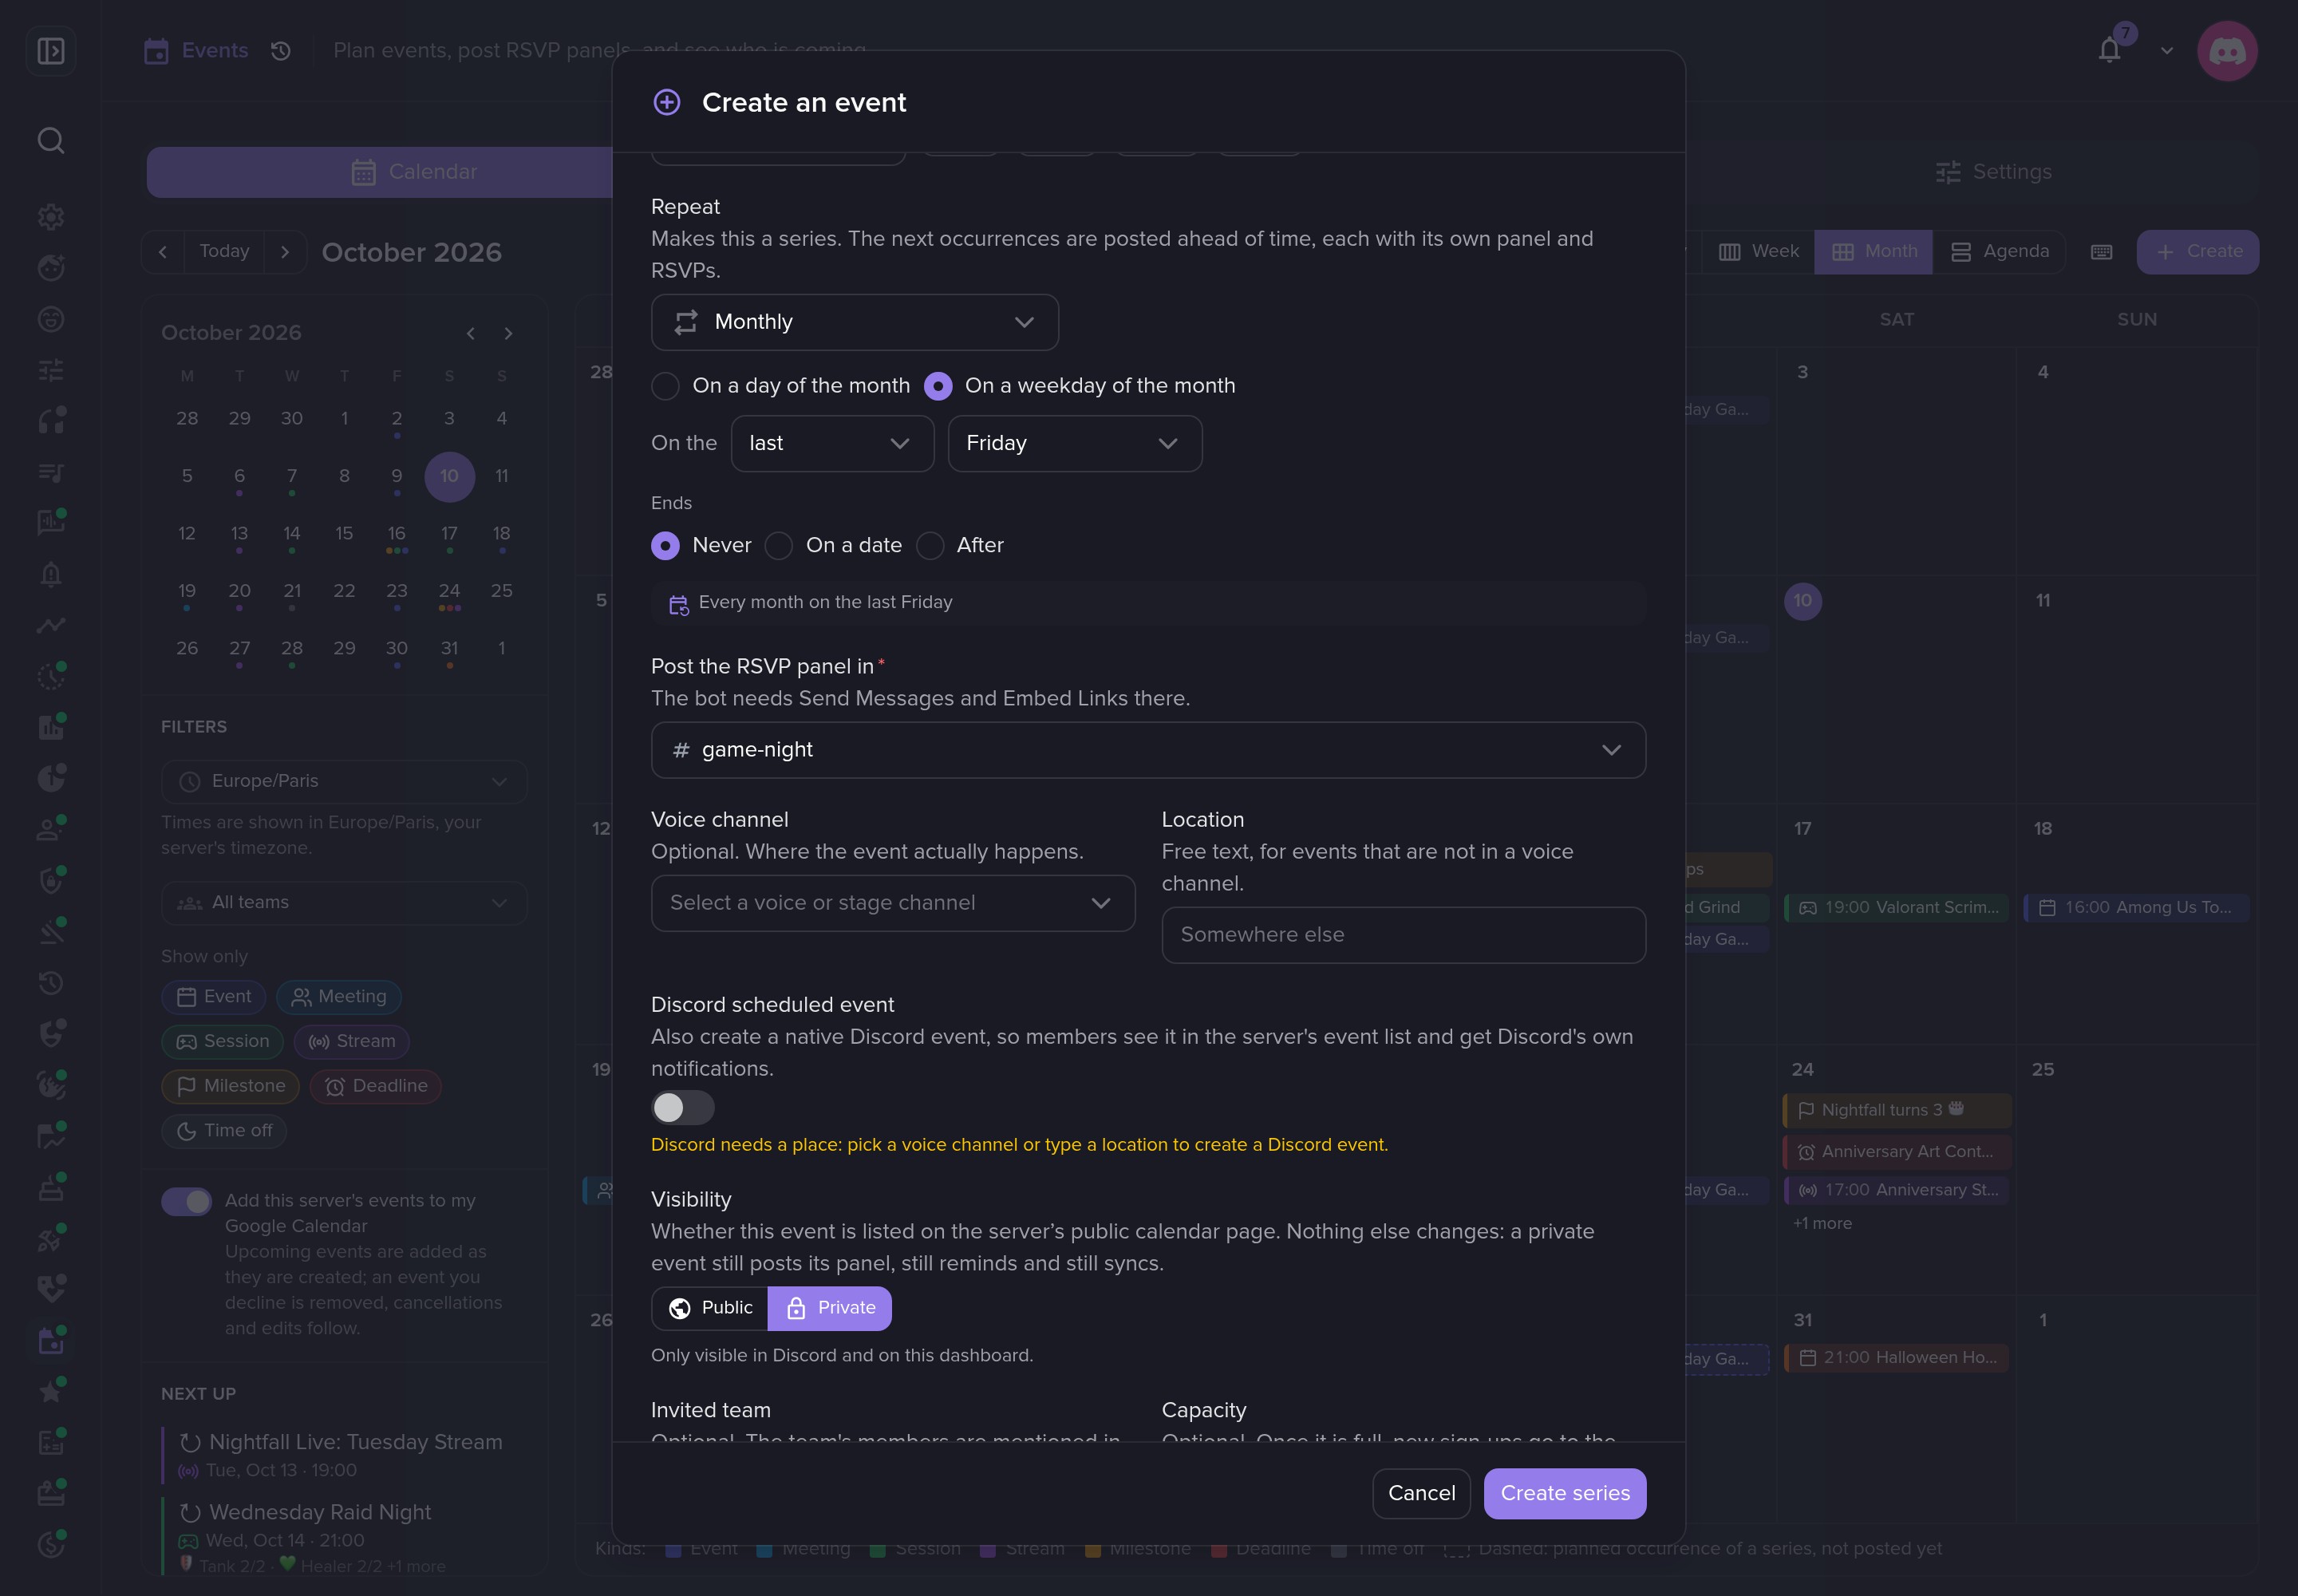
Task: Open the notifications bell icon
Action: pos(2109,50)
